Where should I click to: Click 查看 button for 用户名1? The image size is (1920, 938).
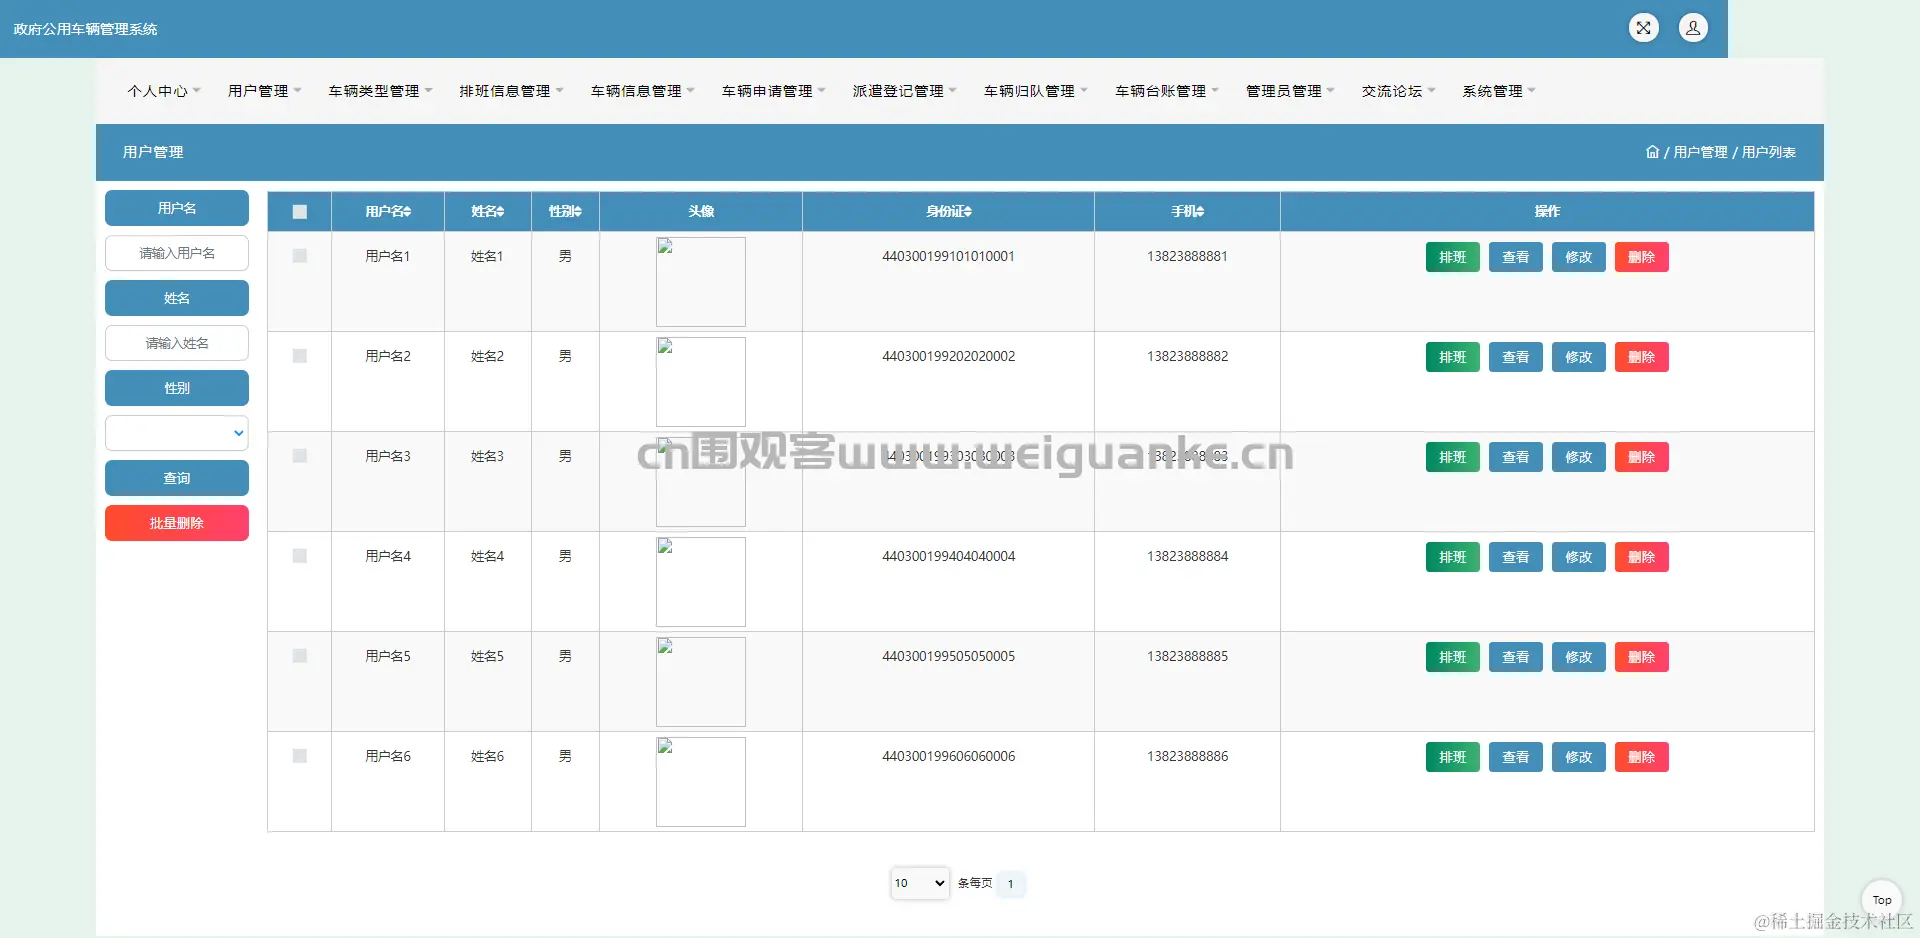[x=1515, y=257]
